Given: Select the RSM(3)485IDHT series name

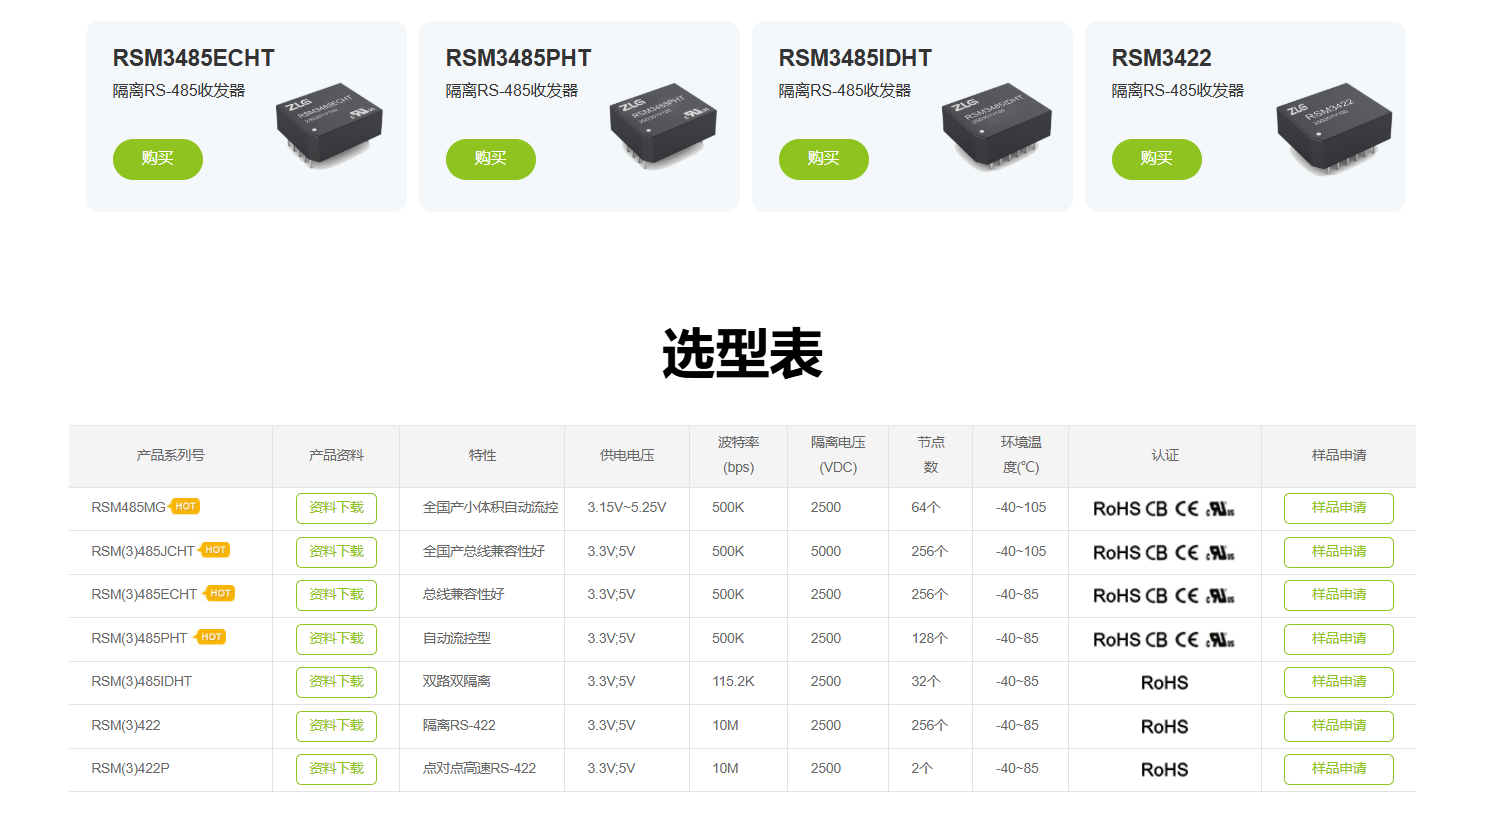Looking at the screenshot, I should [141, 682].
